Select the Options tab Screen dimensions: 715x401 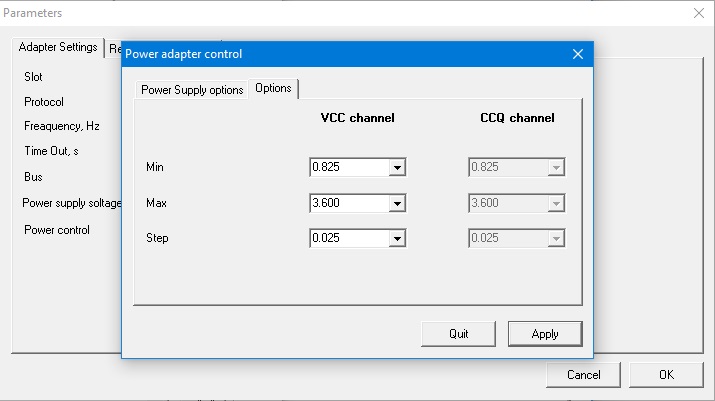point(273,88)
